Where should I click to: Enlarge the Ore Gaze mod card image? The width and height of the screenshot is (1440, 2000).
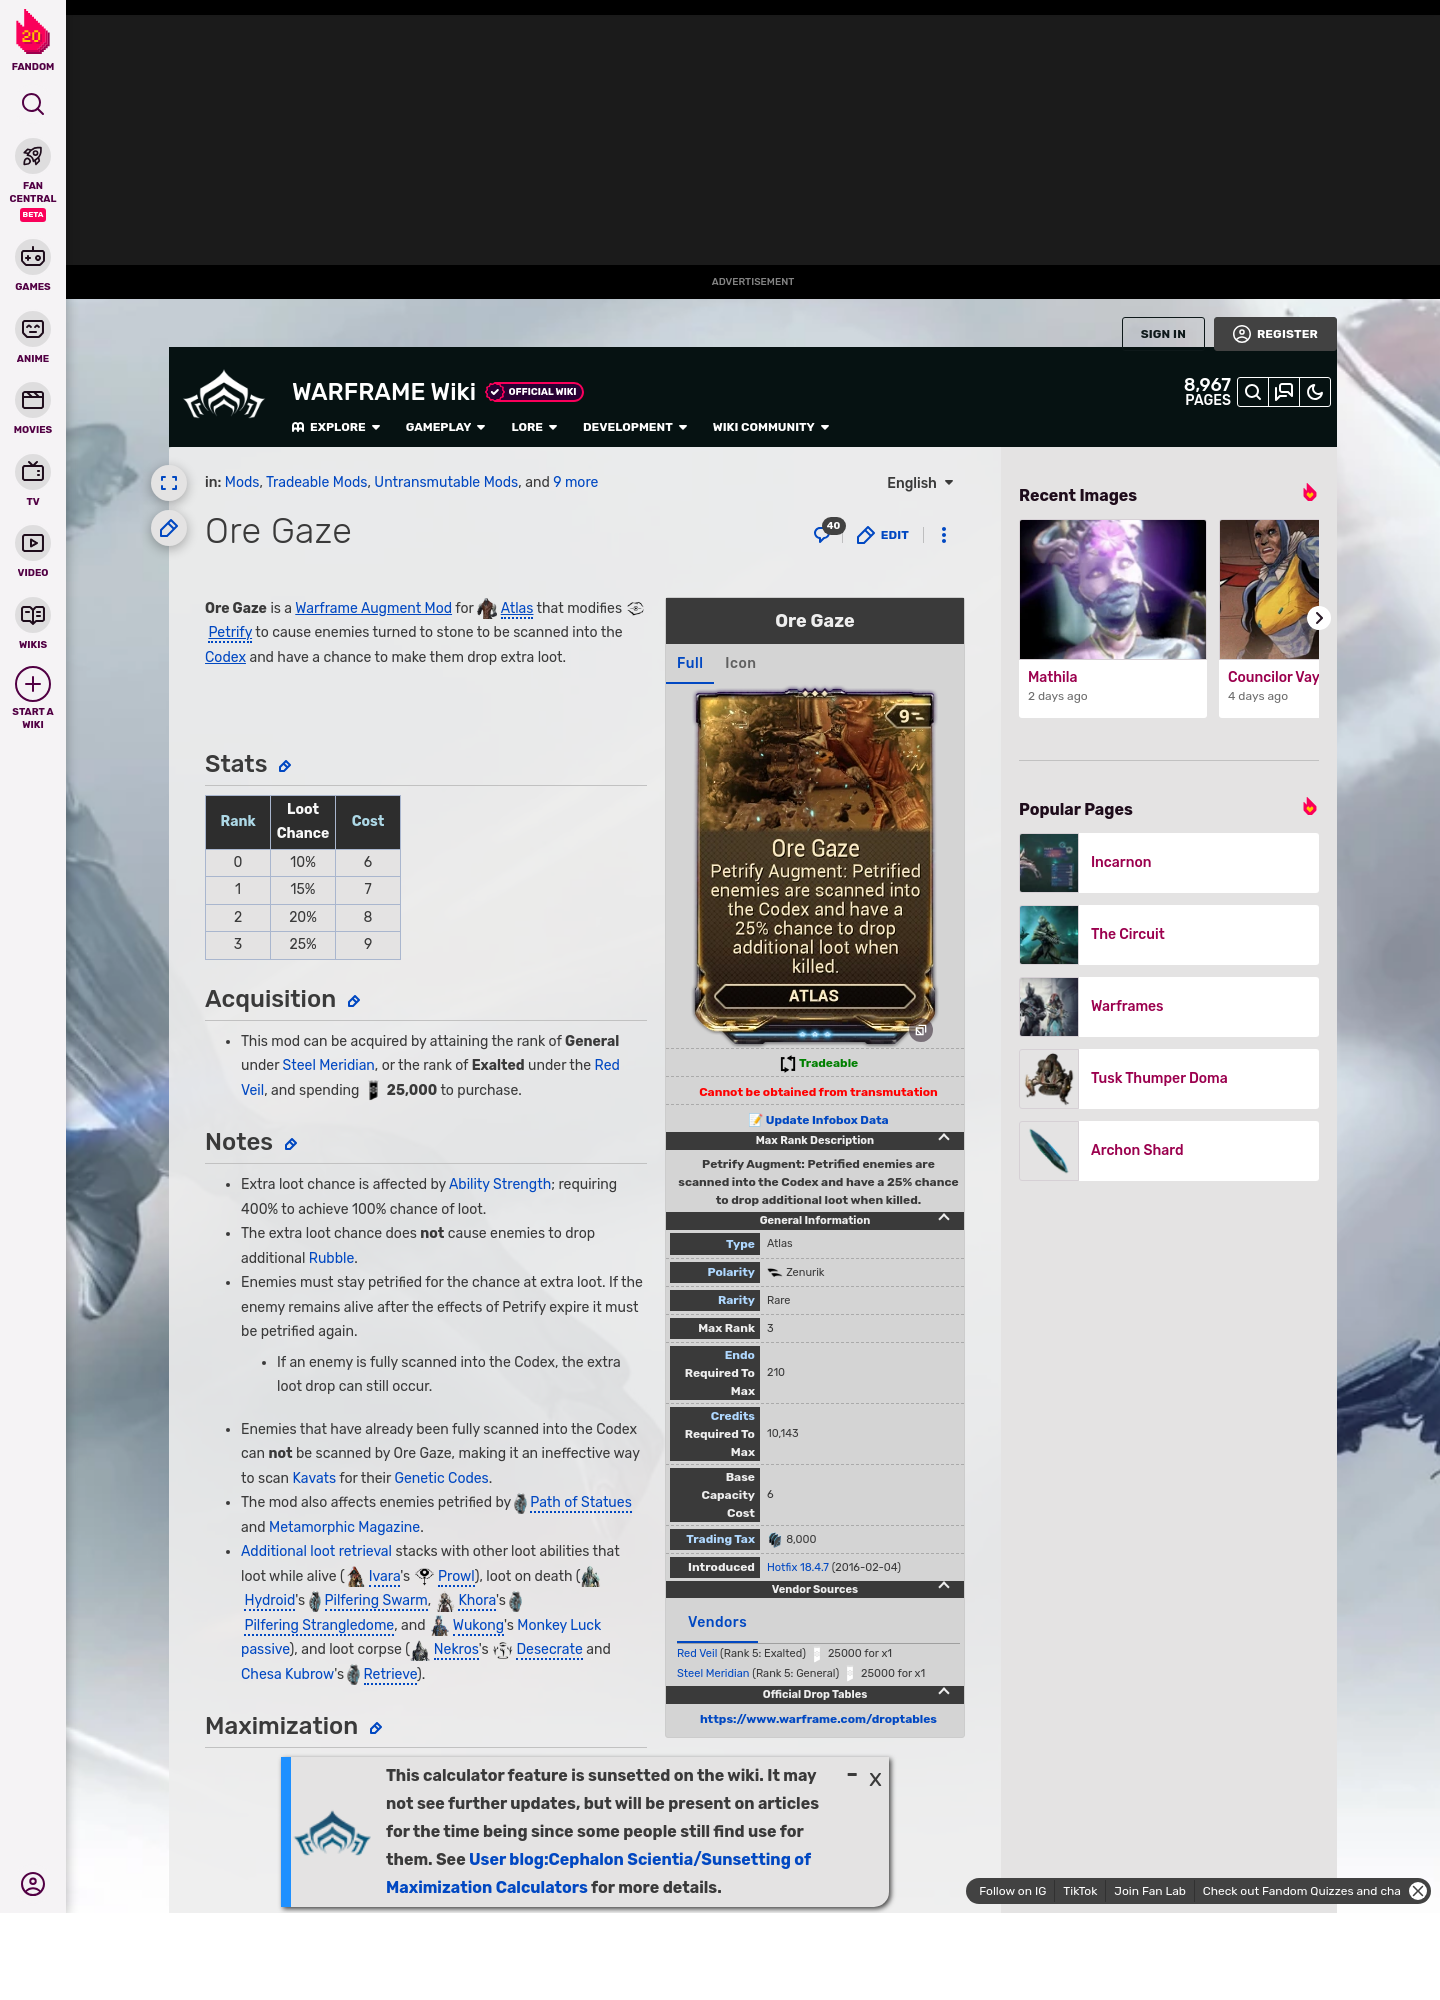(921, 1030)
